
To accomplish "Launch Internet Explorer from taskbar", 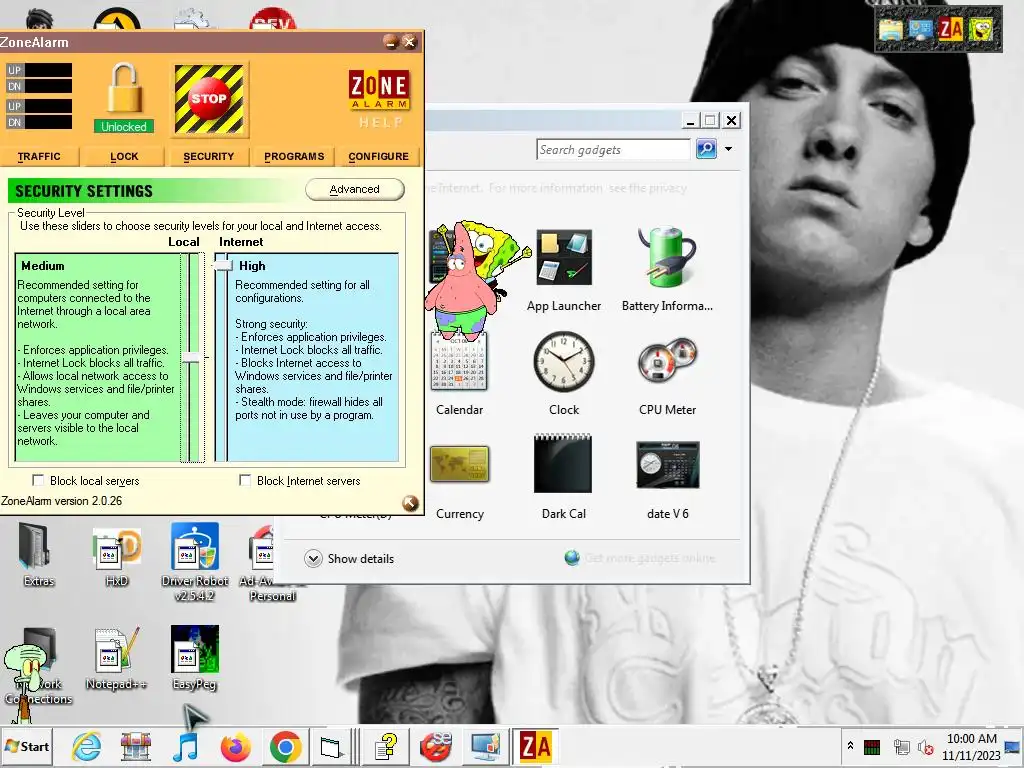I will click(86, 746).
